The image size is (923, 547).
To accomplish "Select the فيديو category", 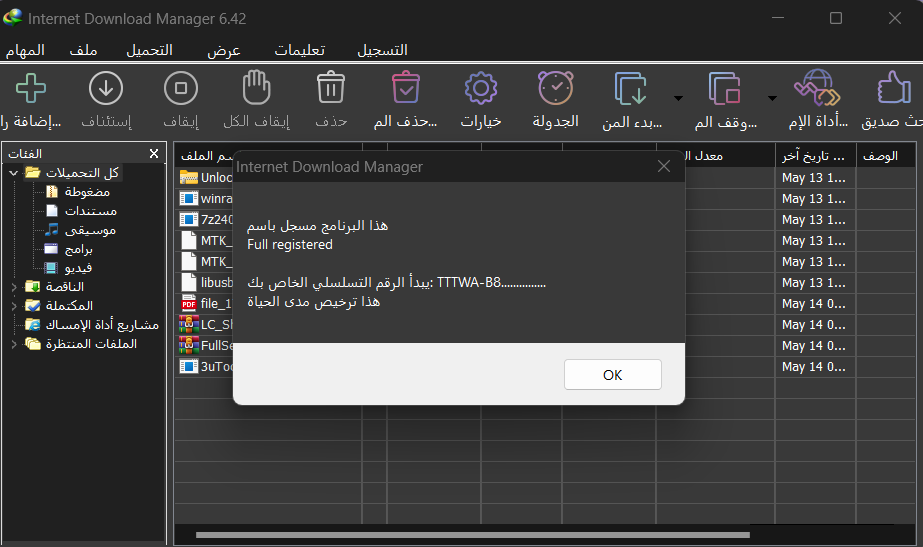I will (78, 268).
